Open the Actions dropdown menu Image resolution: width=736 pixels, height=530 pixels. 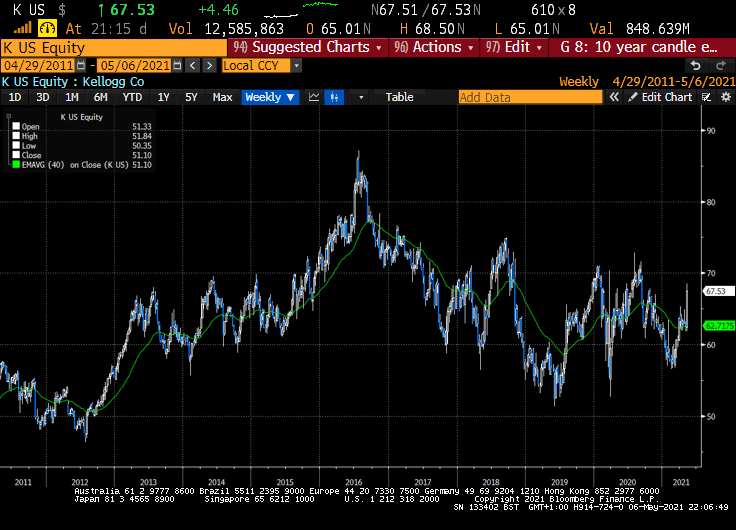pos(434,47)
